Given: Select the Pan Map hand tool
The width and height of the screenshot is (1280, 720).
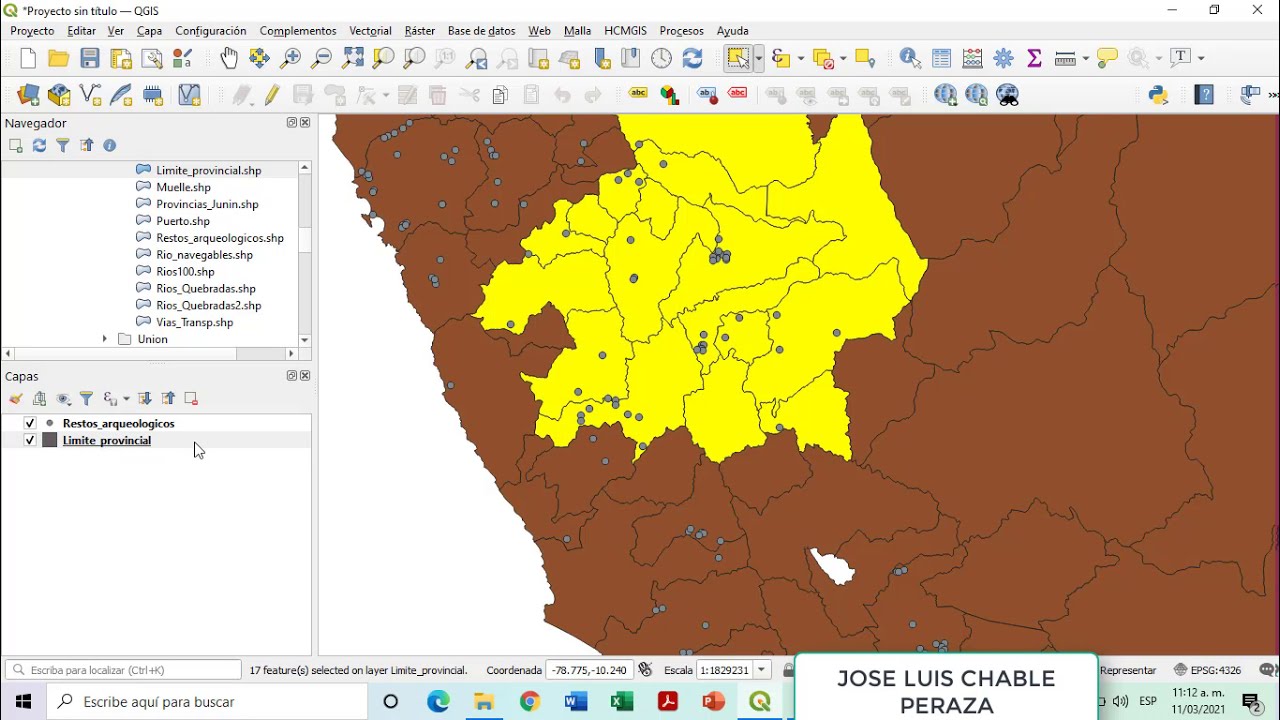Looking at the screenshot, I should (x=229, y=59).
